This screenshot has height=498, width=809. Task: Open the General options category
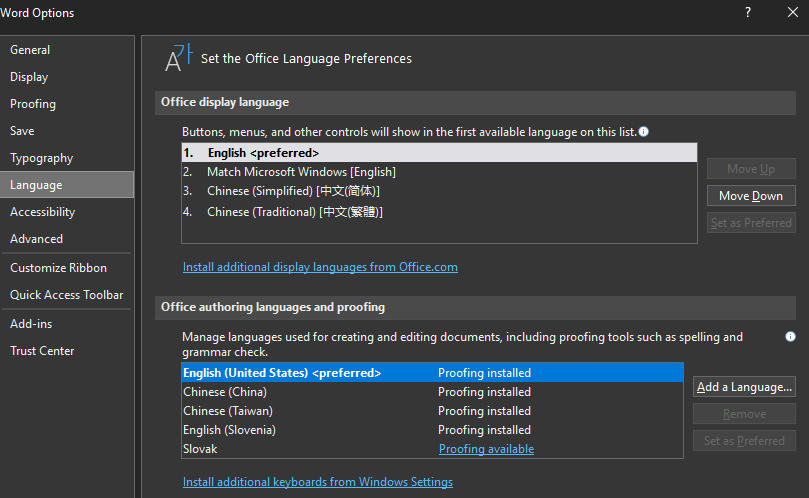tap(67, 50)
